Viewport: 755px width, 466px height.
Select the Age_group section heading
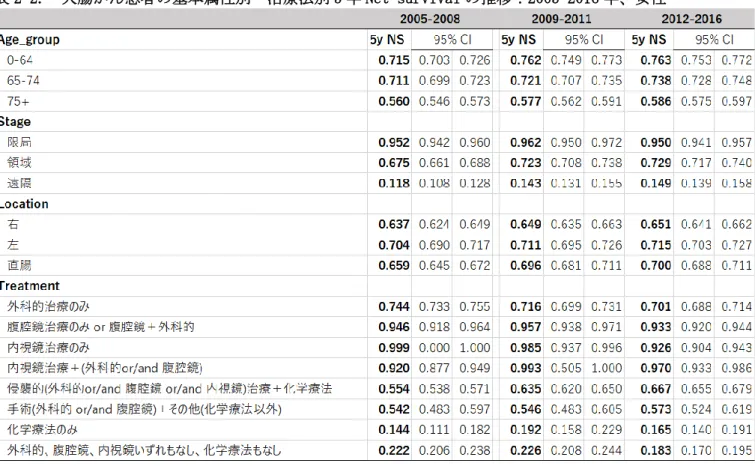click(30, 39)
